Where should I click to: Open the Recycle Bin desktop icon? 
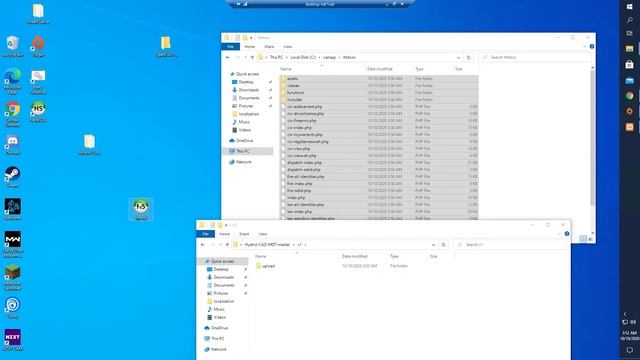pyautogui.click(x=13, y=46)
